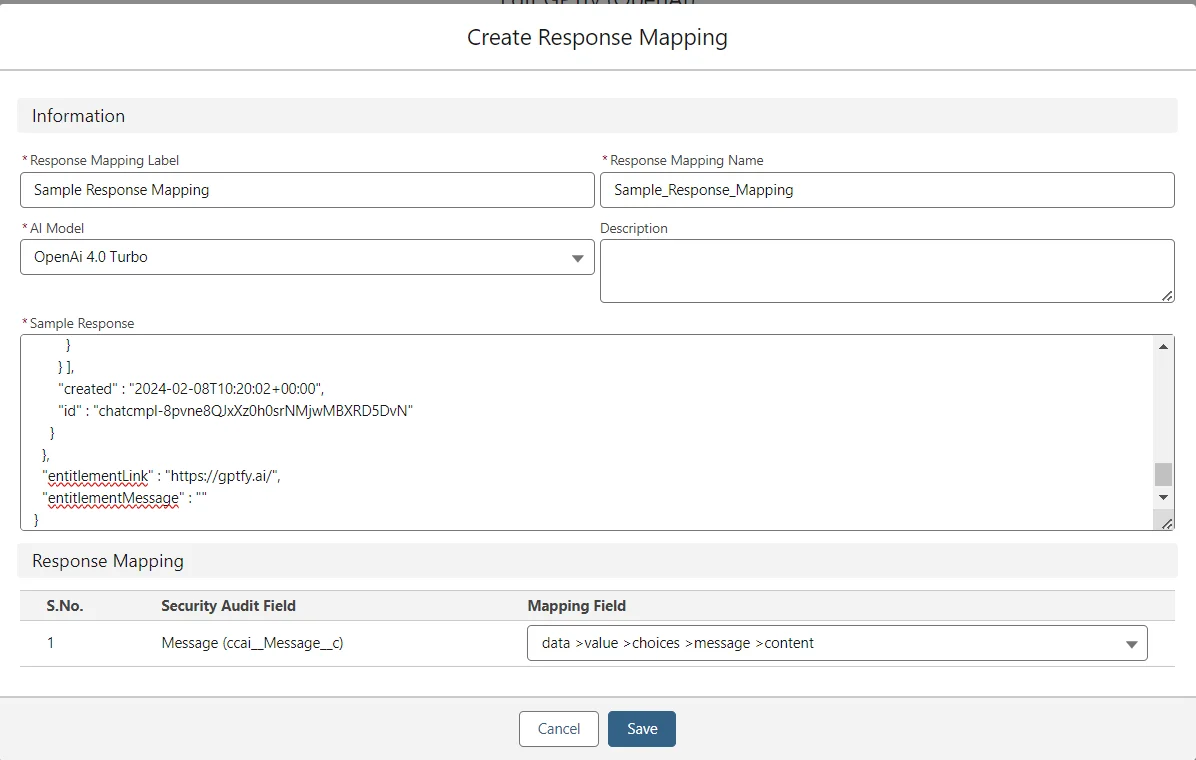Click the Response Mapping Name input field
This screenshot has width=1196, height=760.
(887, 190)
